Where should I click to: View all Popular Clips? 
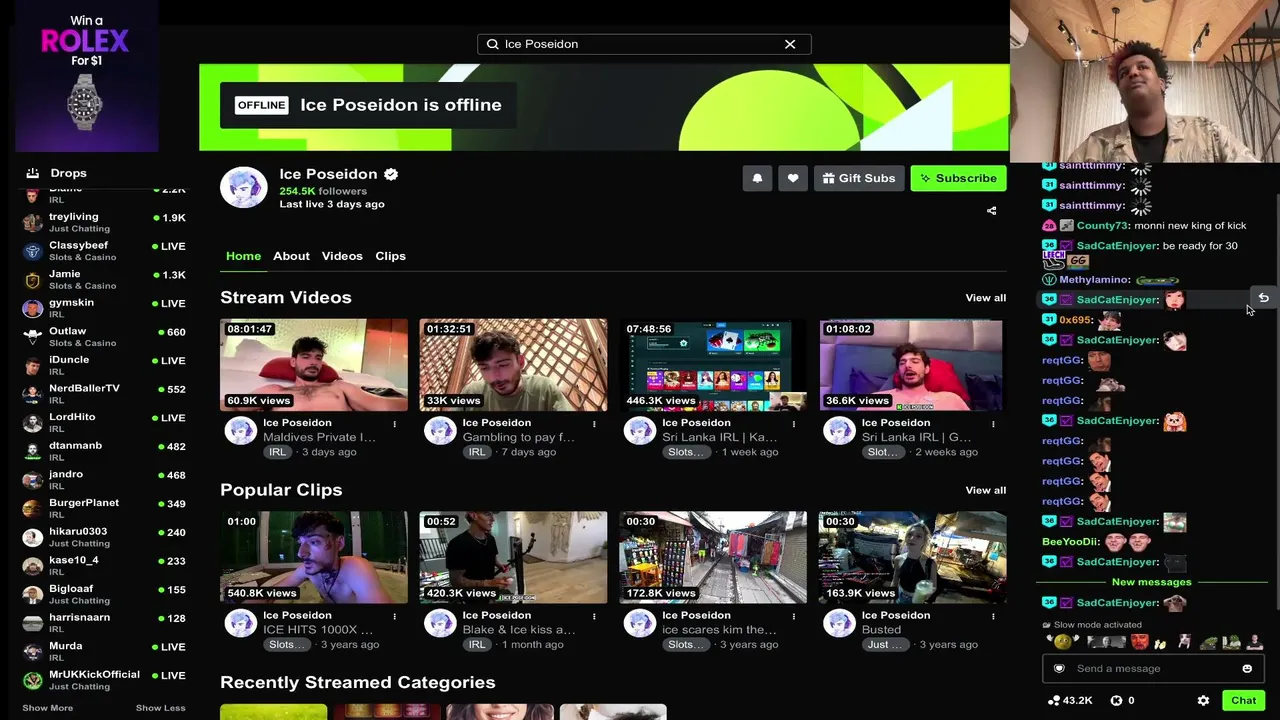(x=985, y=490)
